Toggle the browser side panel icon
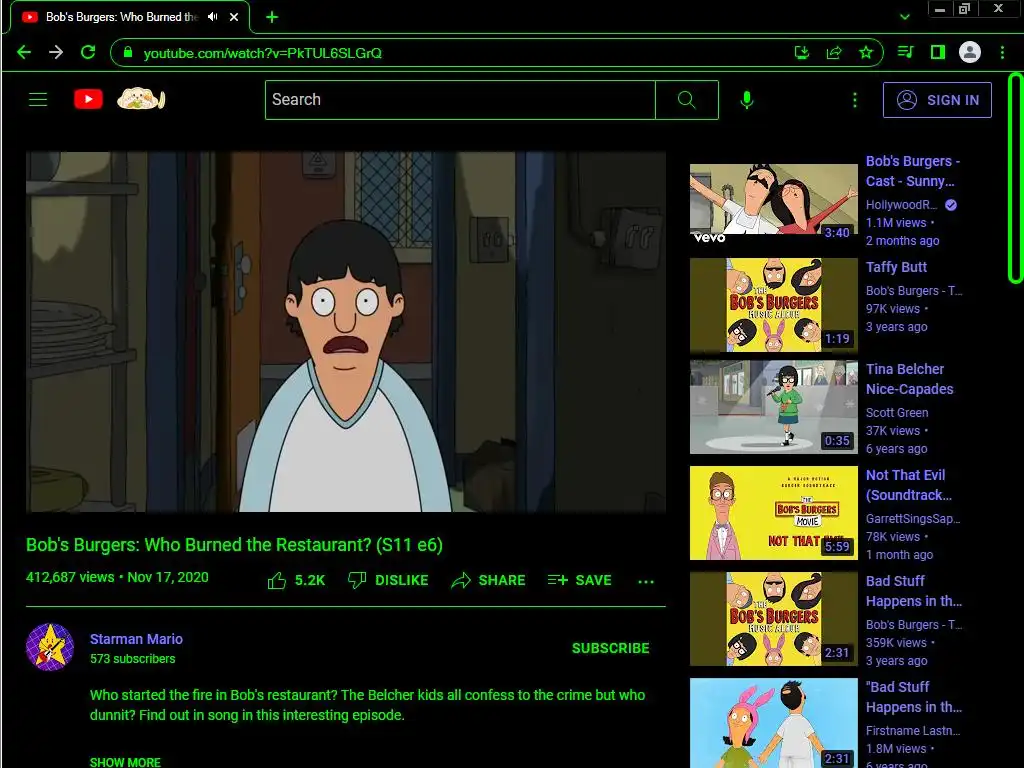 coord(938,52)
